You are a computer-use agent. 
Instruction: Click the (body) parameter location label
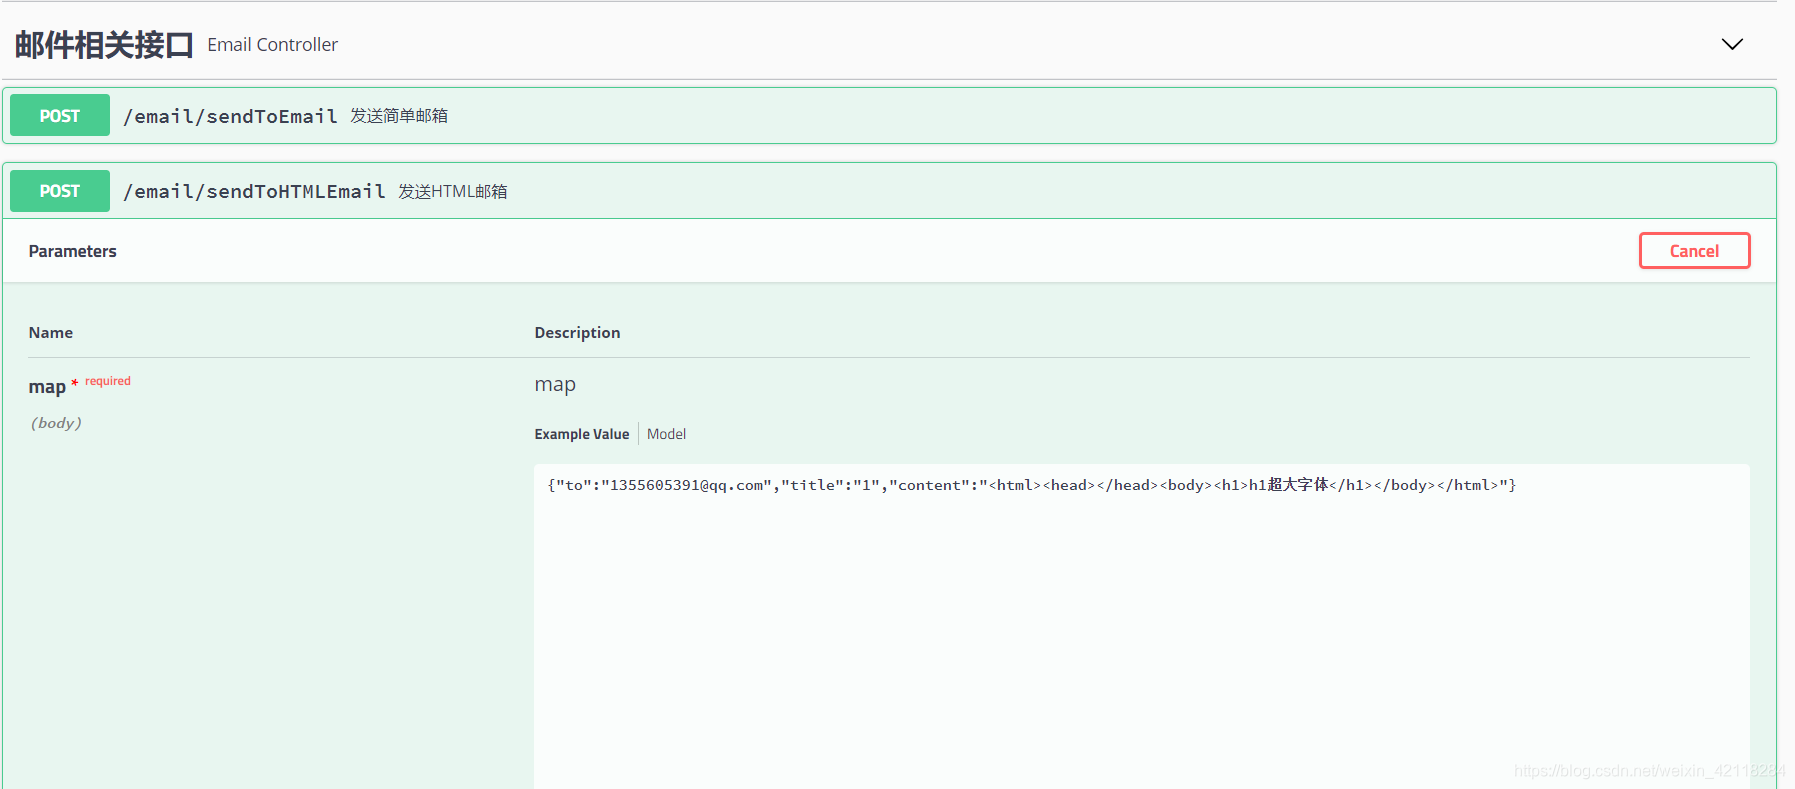click(56, 423)
